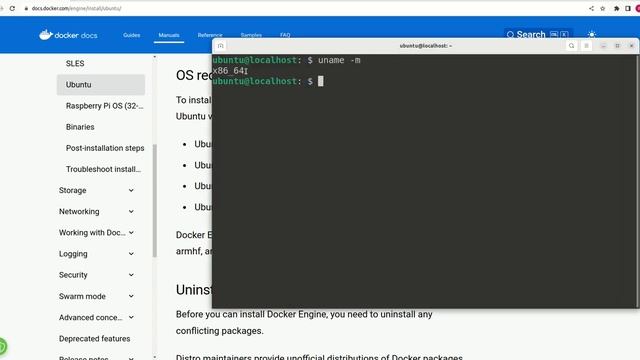This screenshot has height=360, width=640.
Task: Click the docs Search box
Action: 538,34
